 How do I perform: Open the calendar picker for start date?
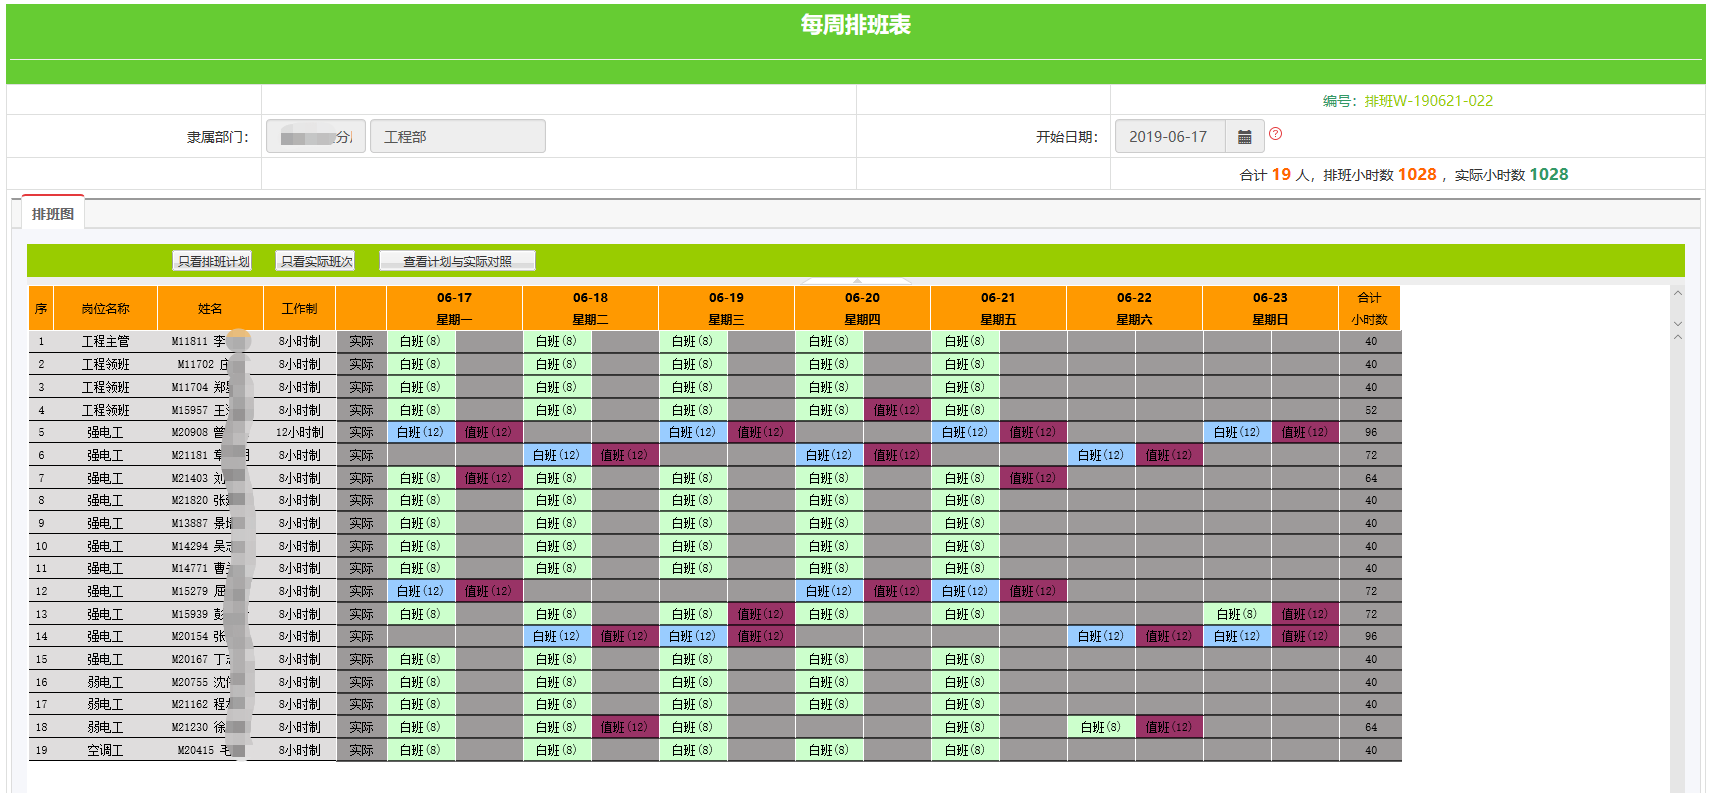[x=1244, y=137]
